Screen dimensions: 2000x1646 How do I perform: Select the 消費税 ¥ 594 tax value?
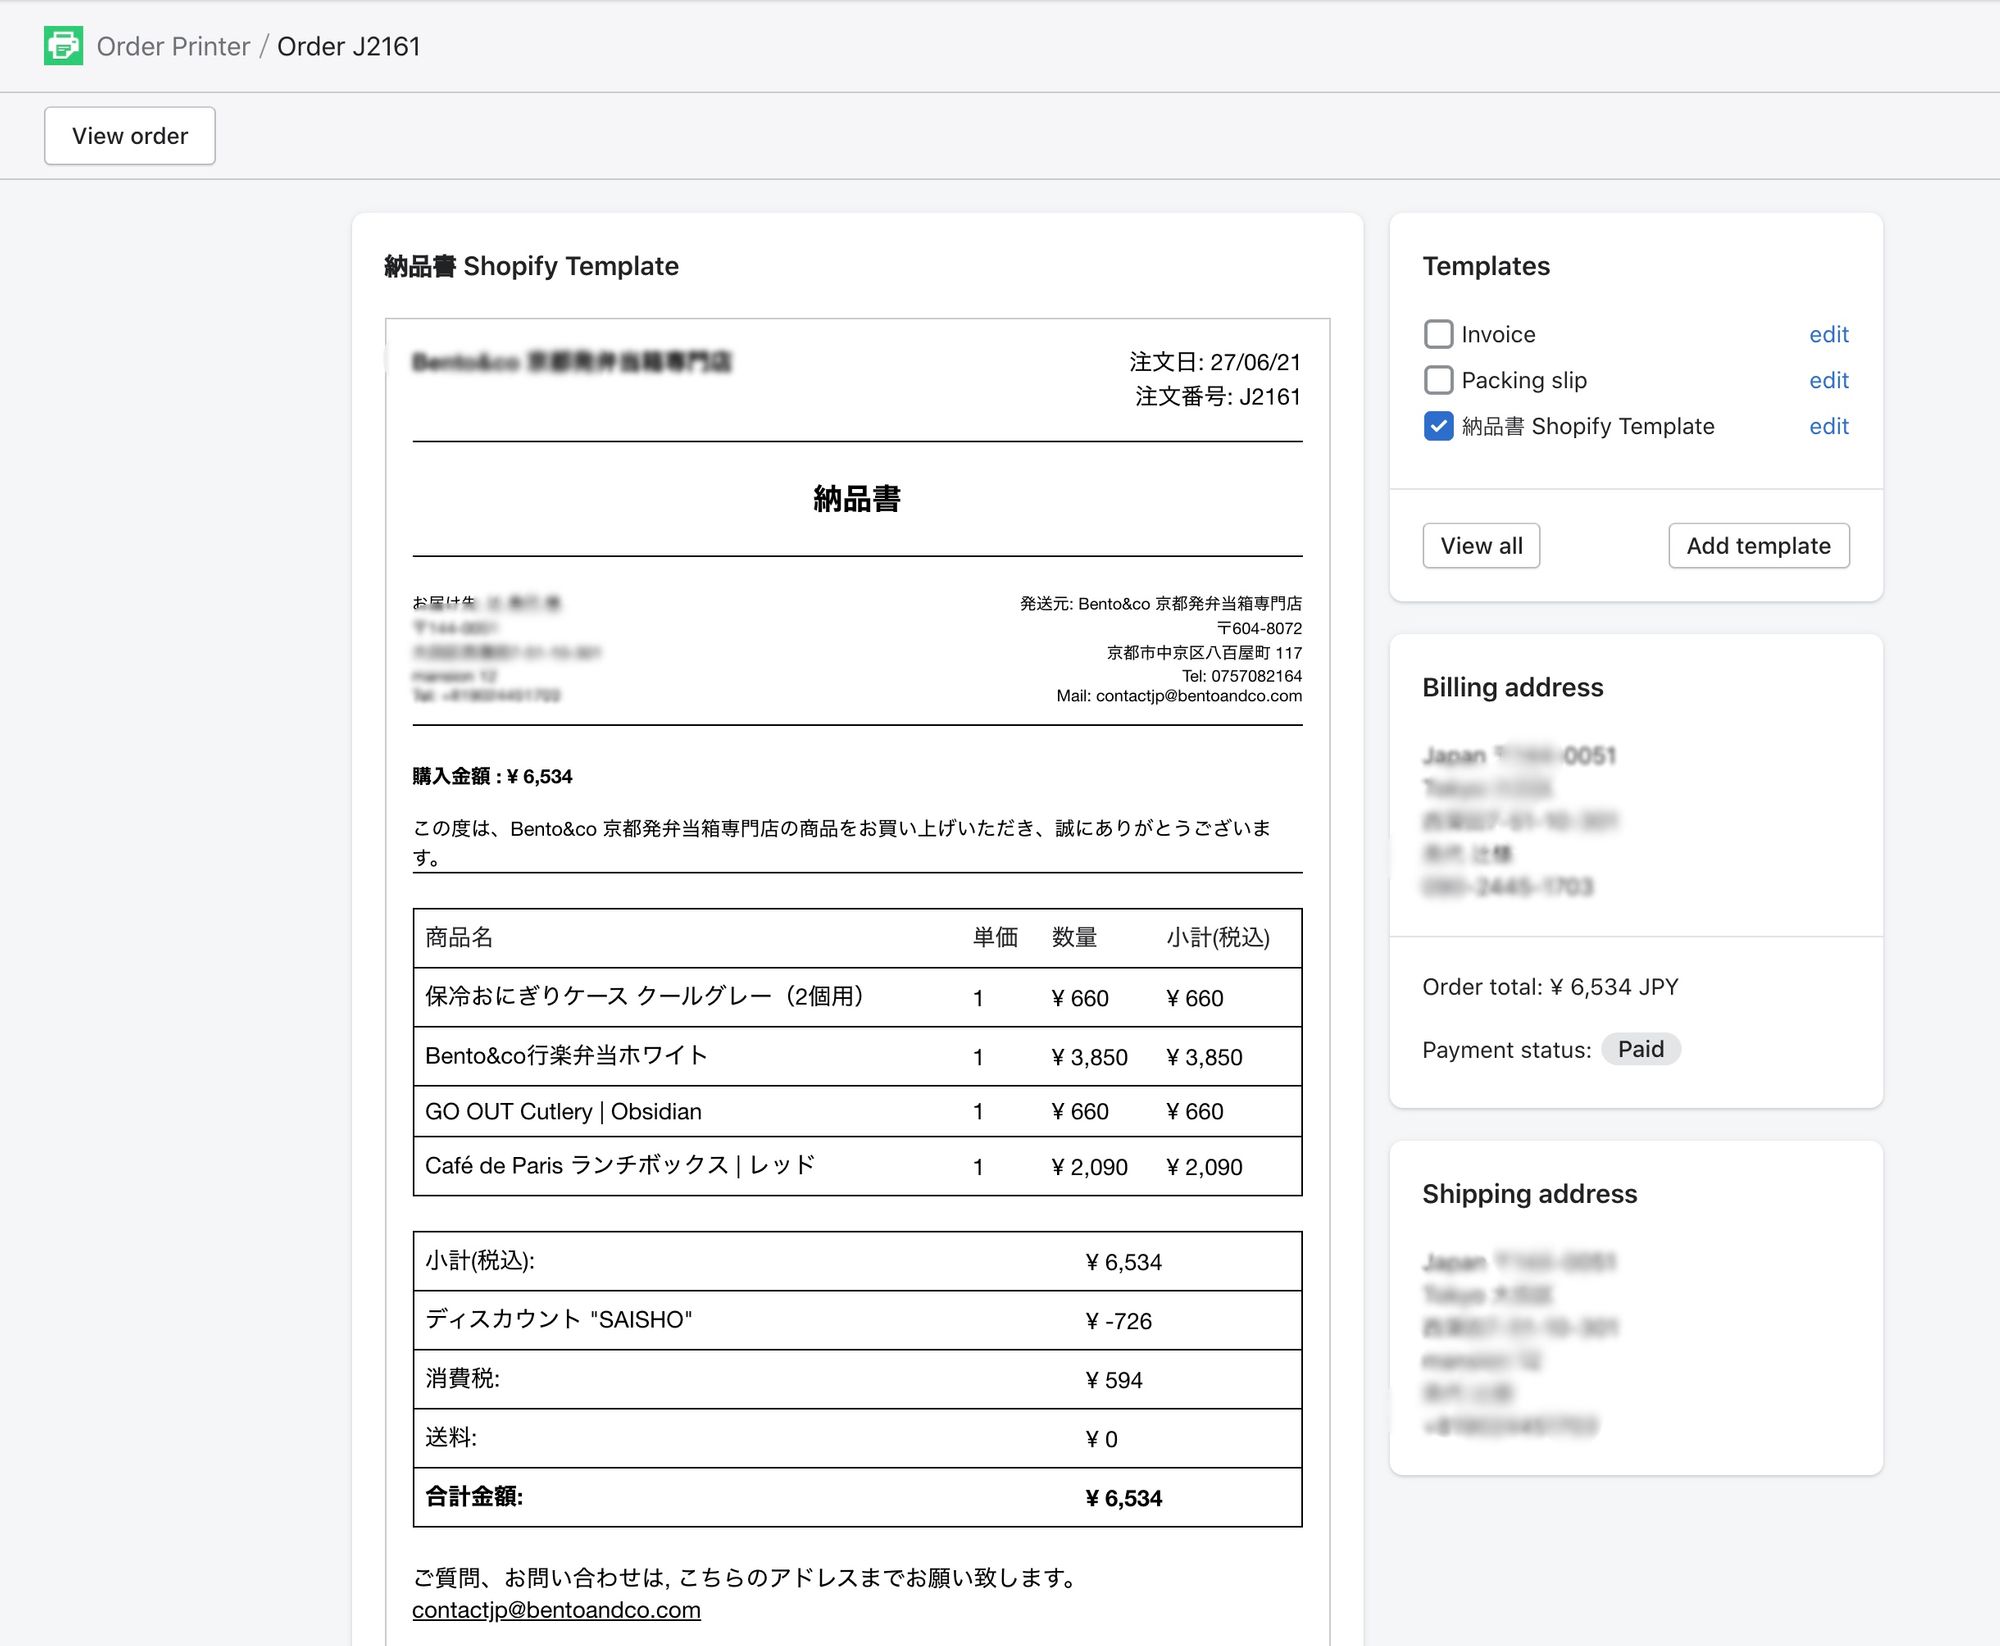click(x=1113, y=1380)
